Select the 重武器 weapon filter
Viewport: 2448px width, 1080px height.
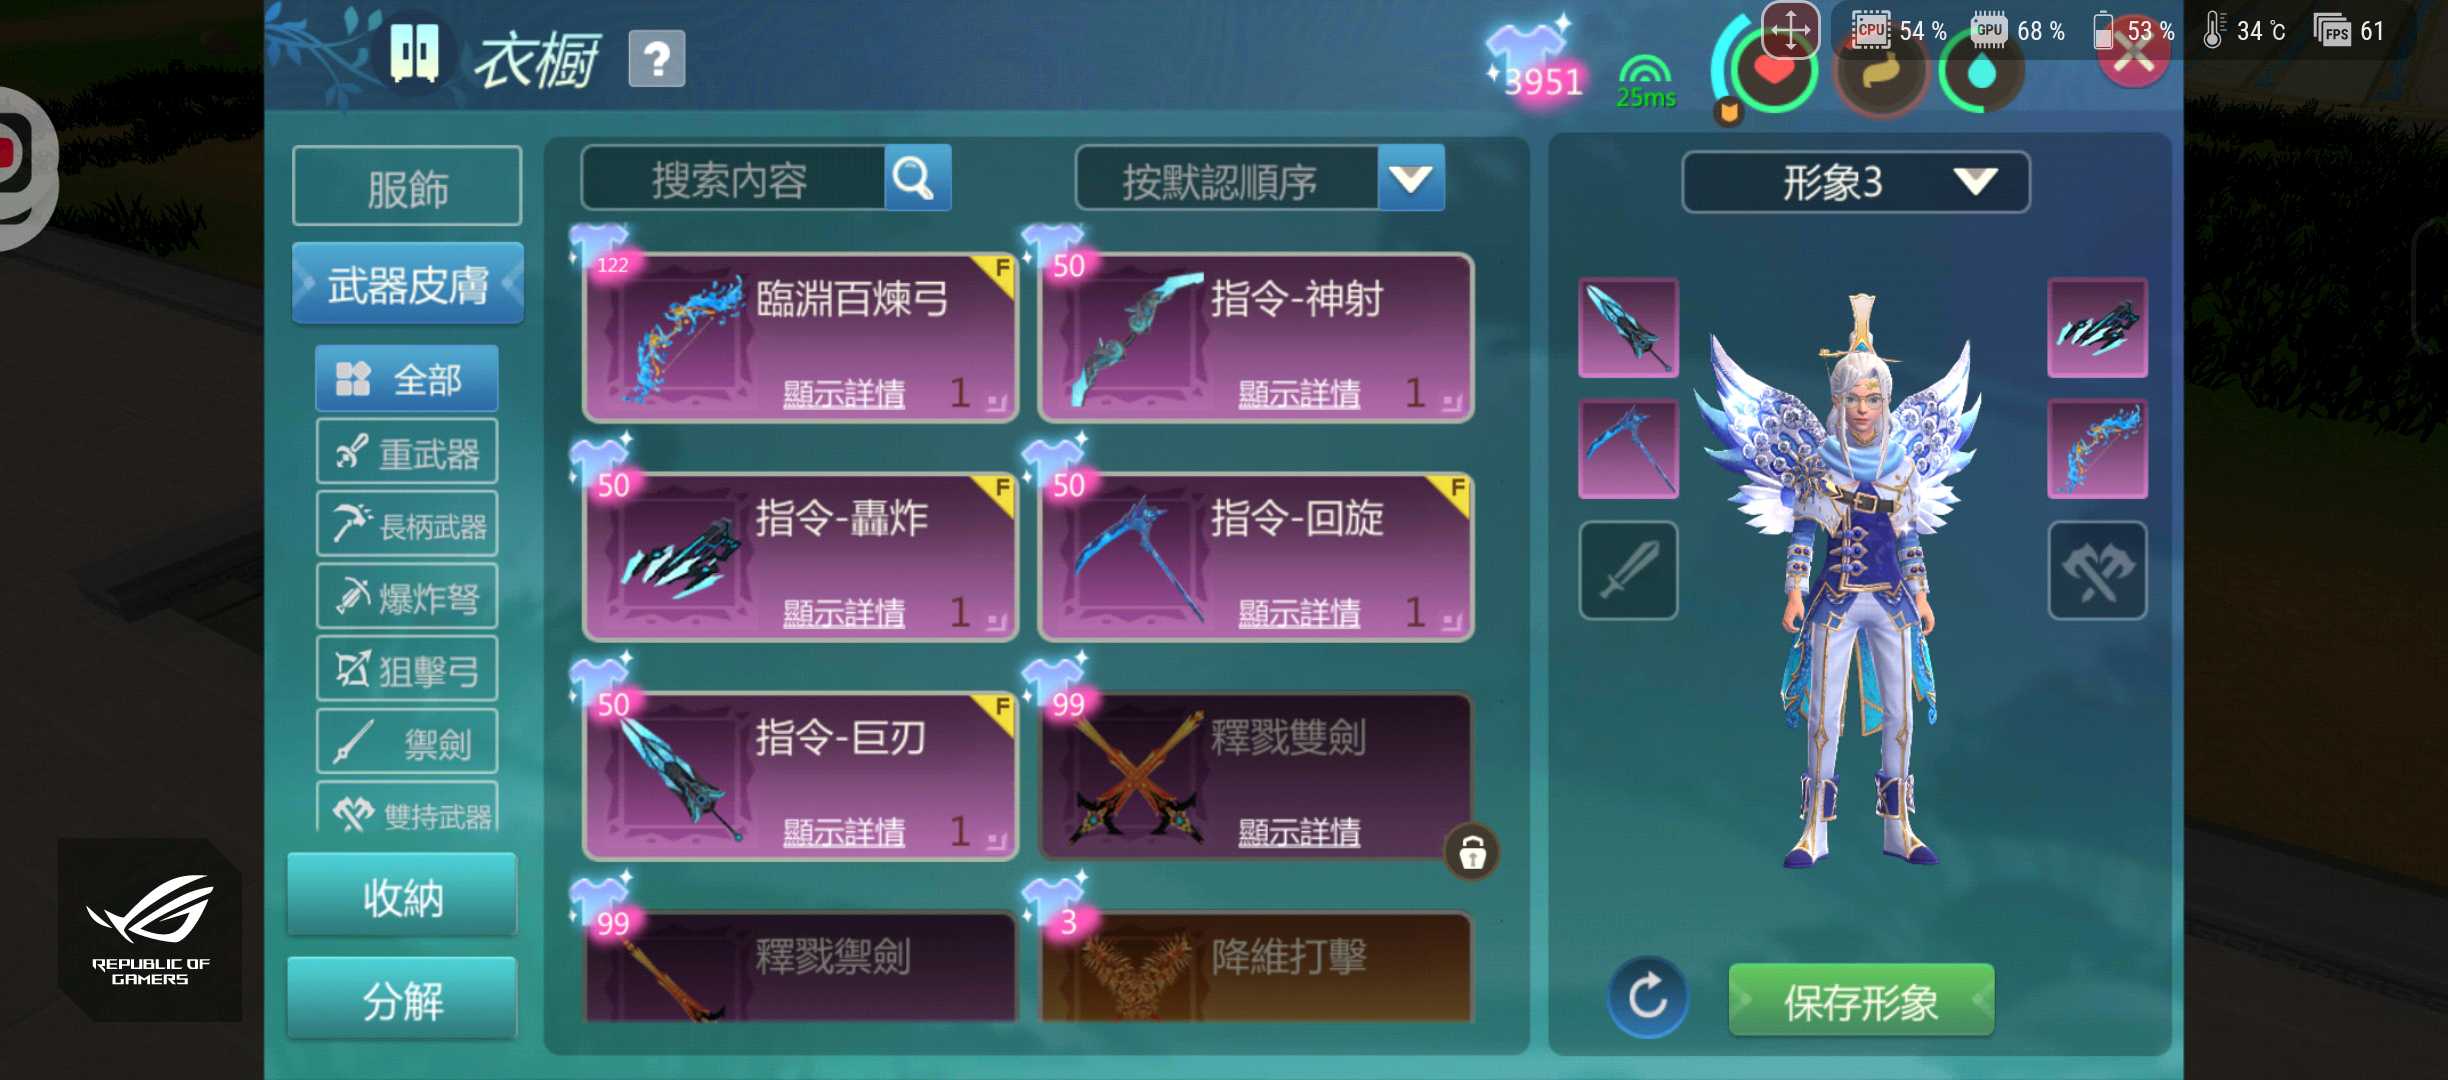pos(407,452)
